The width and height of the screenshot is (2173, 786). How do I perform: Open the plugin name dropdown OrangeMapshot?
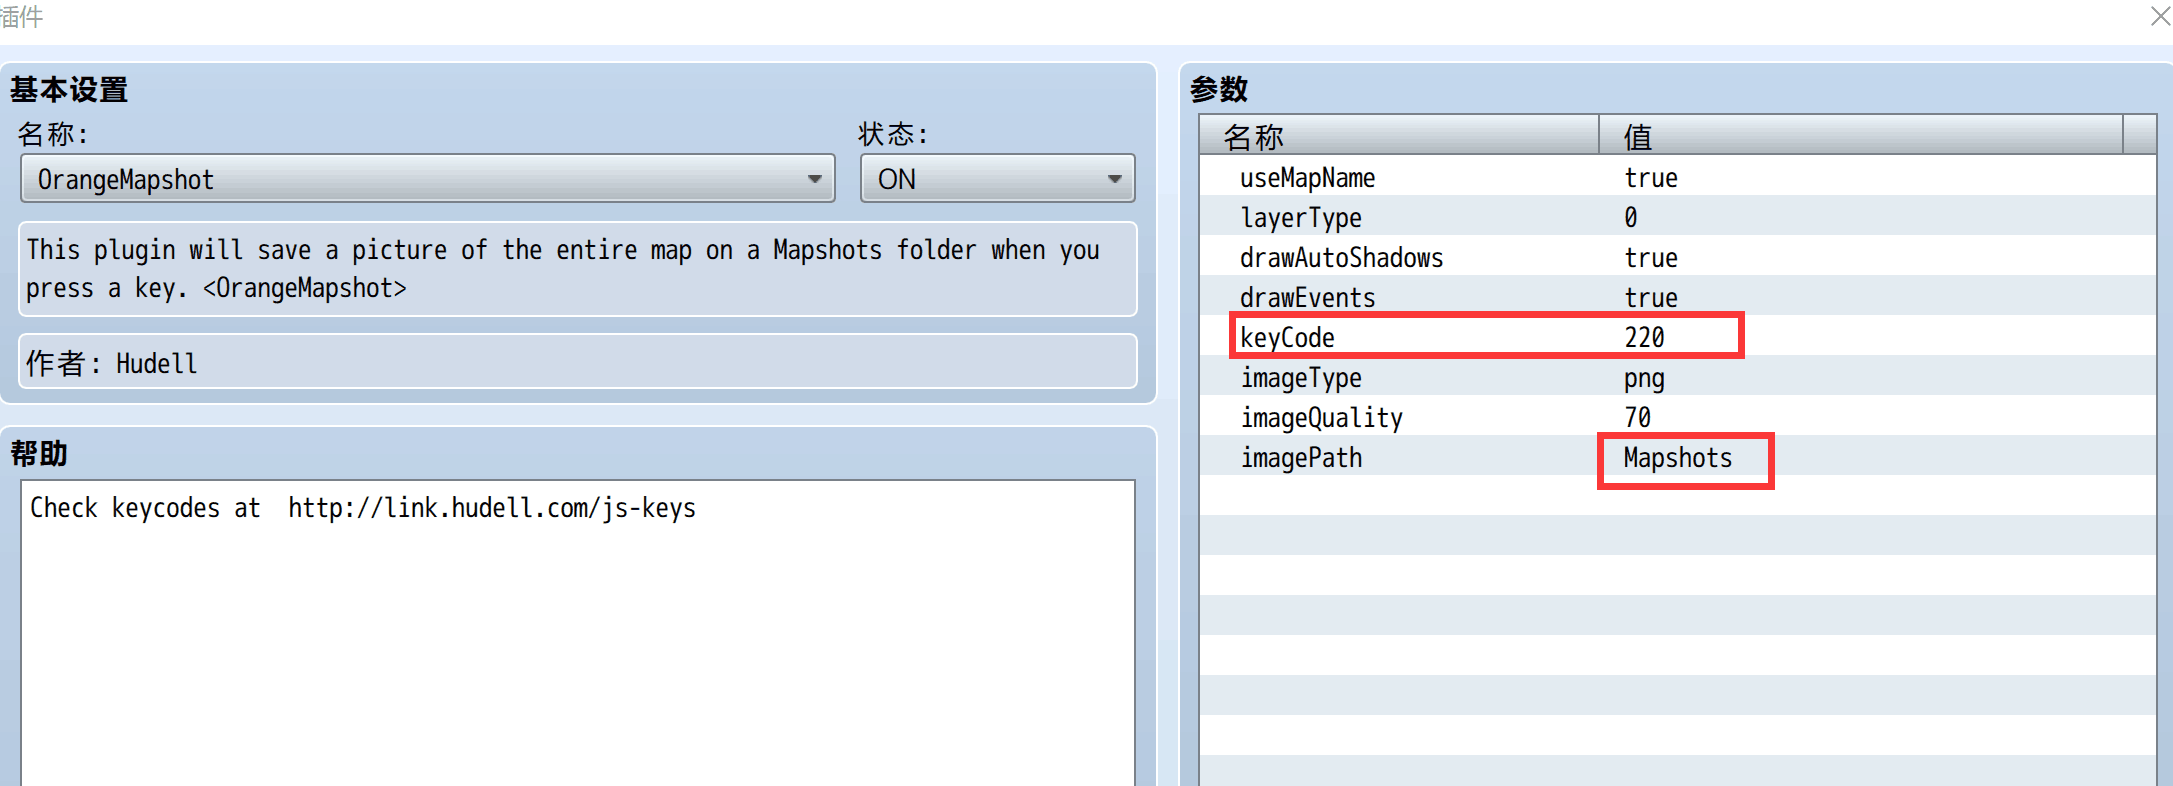pyautogui.click(x=427, y=179)
